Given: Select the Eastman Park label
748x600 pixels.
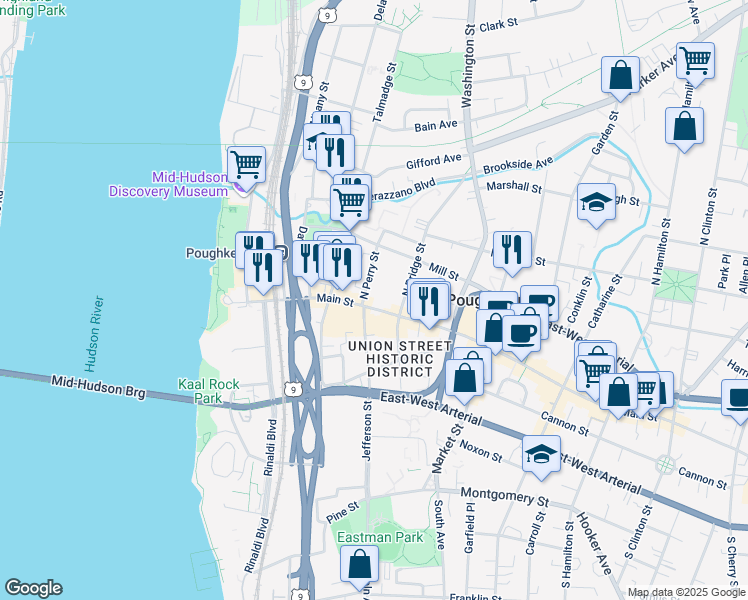Looking at the screenshot, I should 380,538.
